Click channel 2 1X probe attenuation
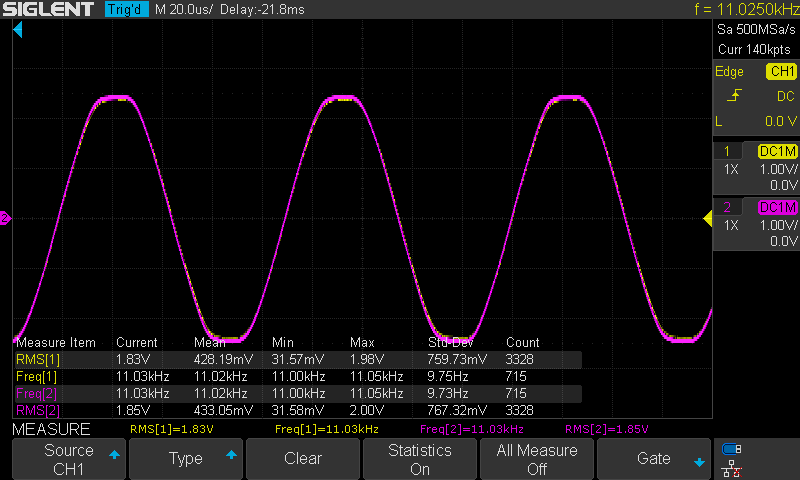 (731, 225)
